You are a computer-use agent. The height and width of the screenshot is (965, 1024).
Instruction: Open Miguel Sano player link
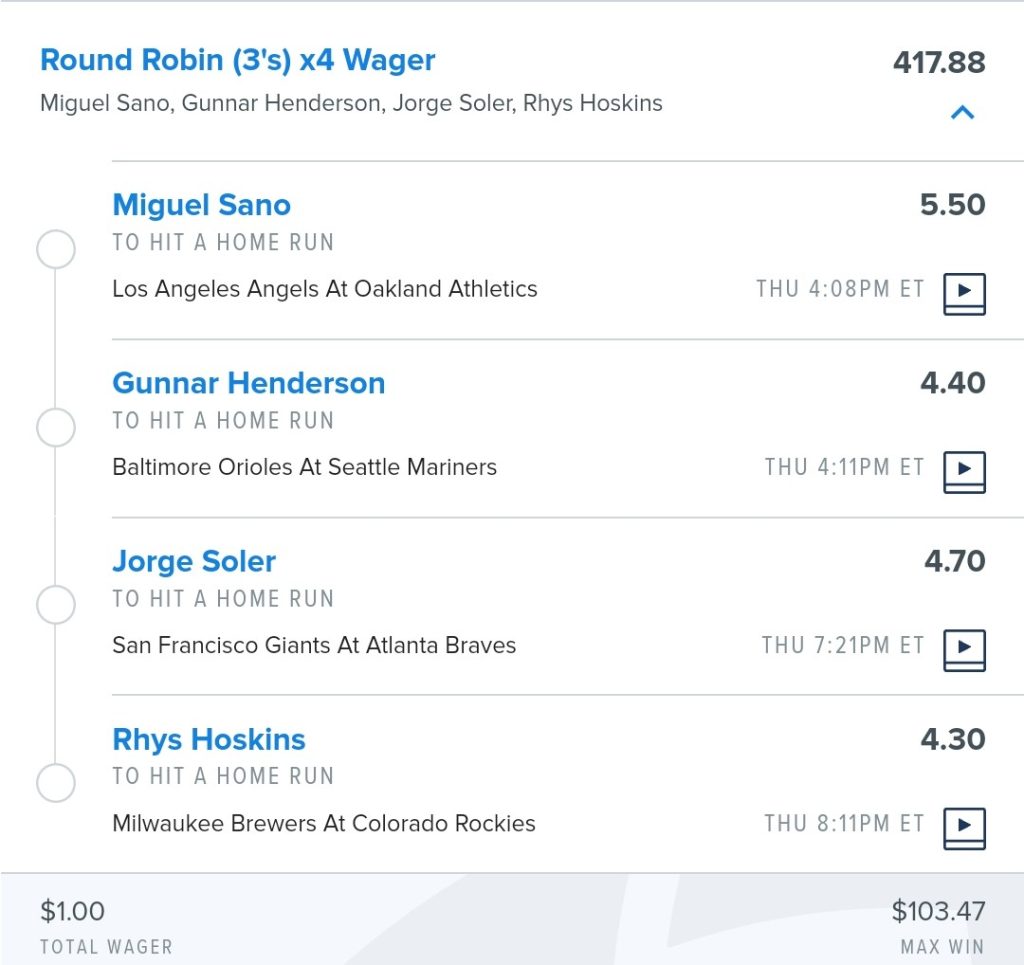201,204
